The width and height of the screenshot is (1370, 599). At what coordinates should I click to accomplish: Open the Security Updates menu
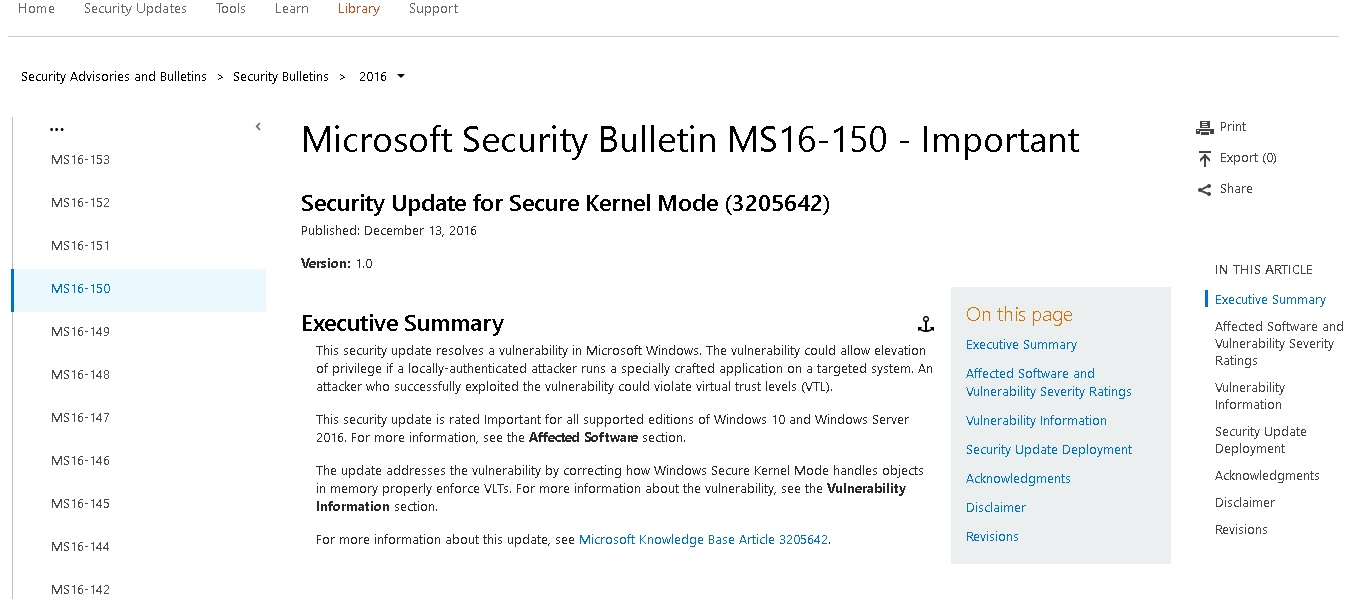[x=135, y=9]
